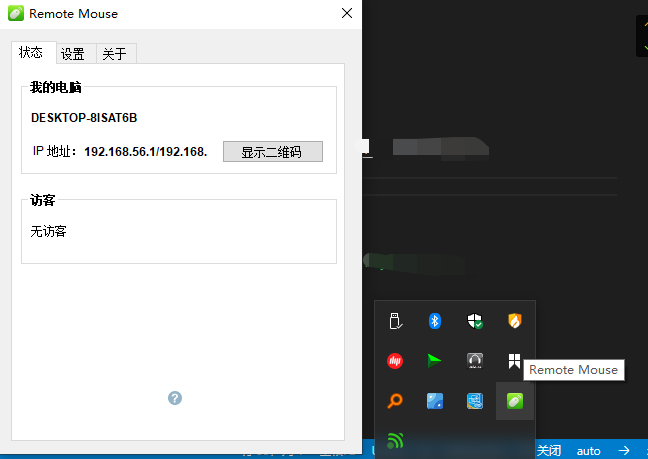Screen dimensions: 648x459
Task: Click the computer name DESKTOP-8ISAT6B
Action: pos(84,118)
